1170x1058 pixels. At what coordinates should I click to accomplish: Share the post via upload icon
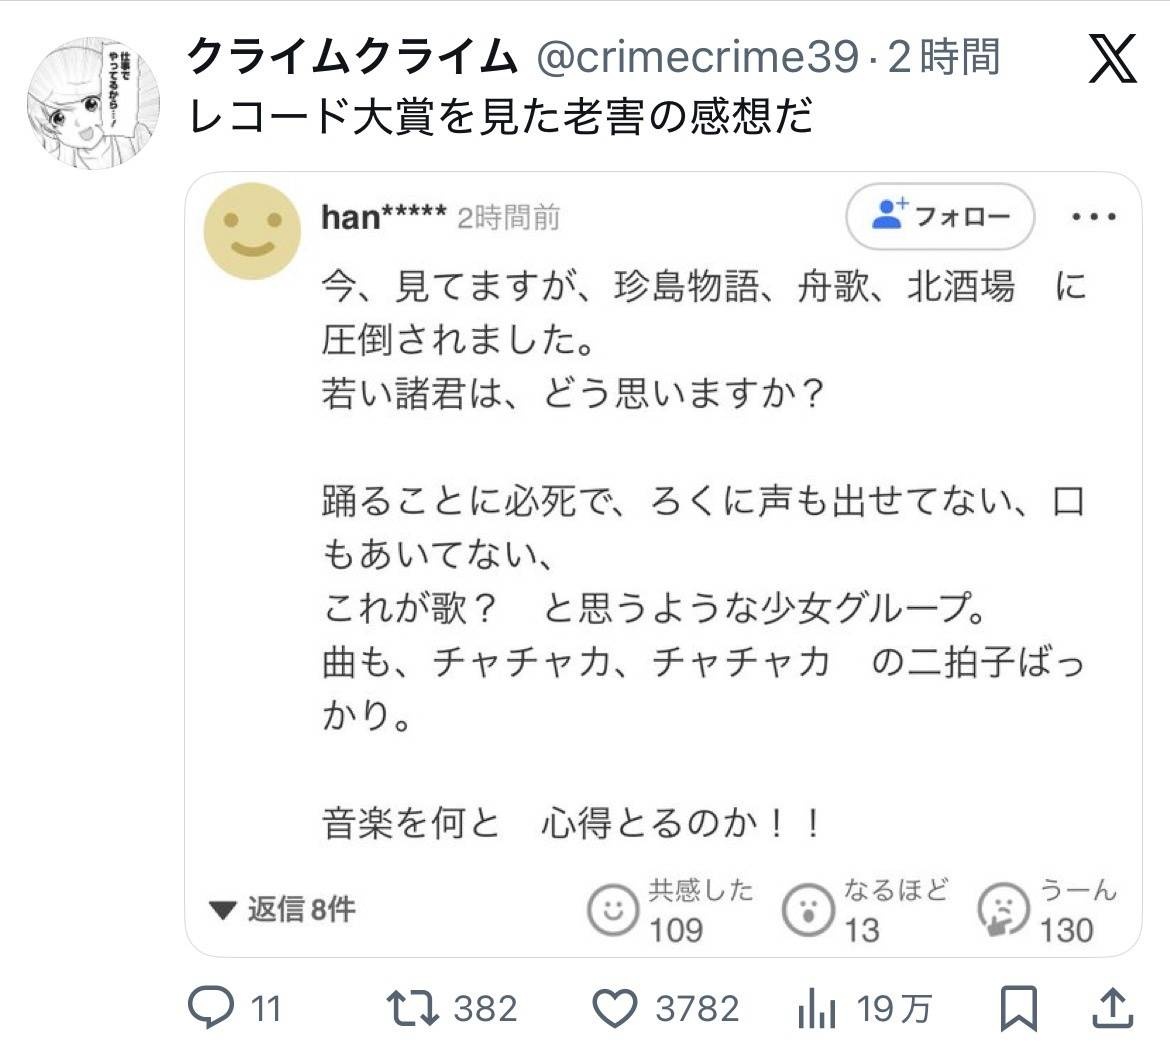pyautogui.click(x=1110, y=1009)
